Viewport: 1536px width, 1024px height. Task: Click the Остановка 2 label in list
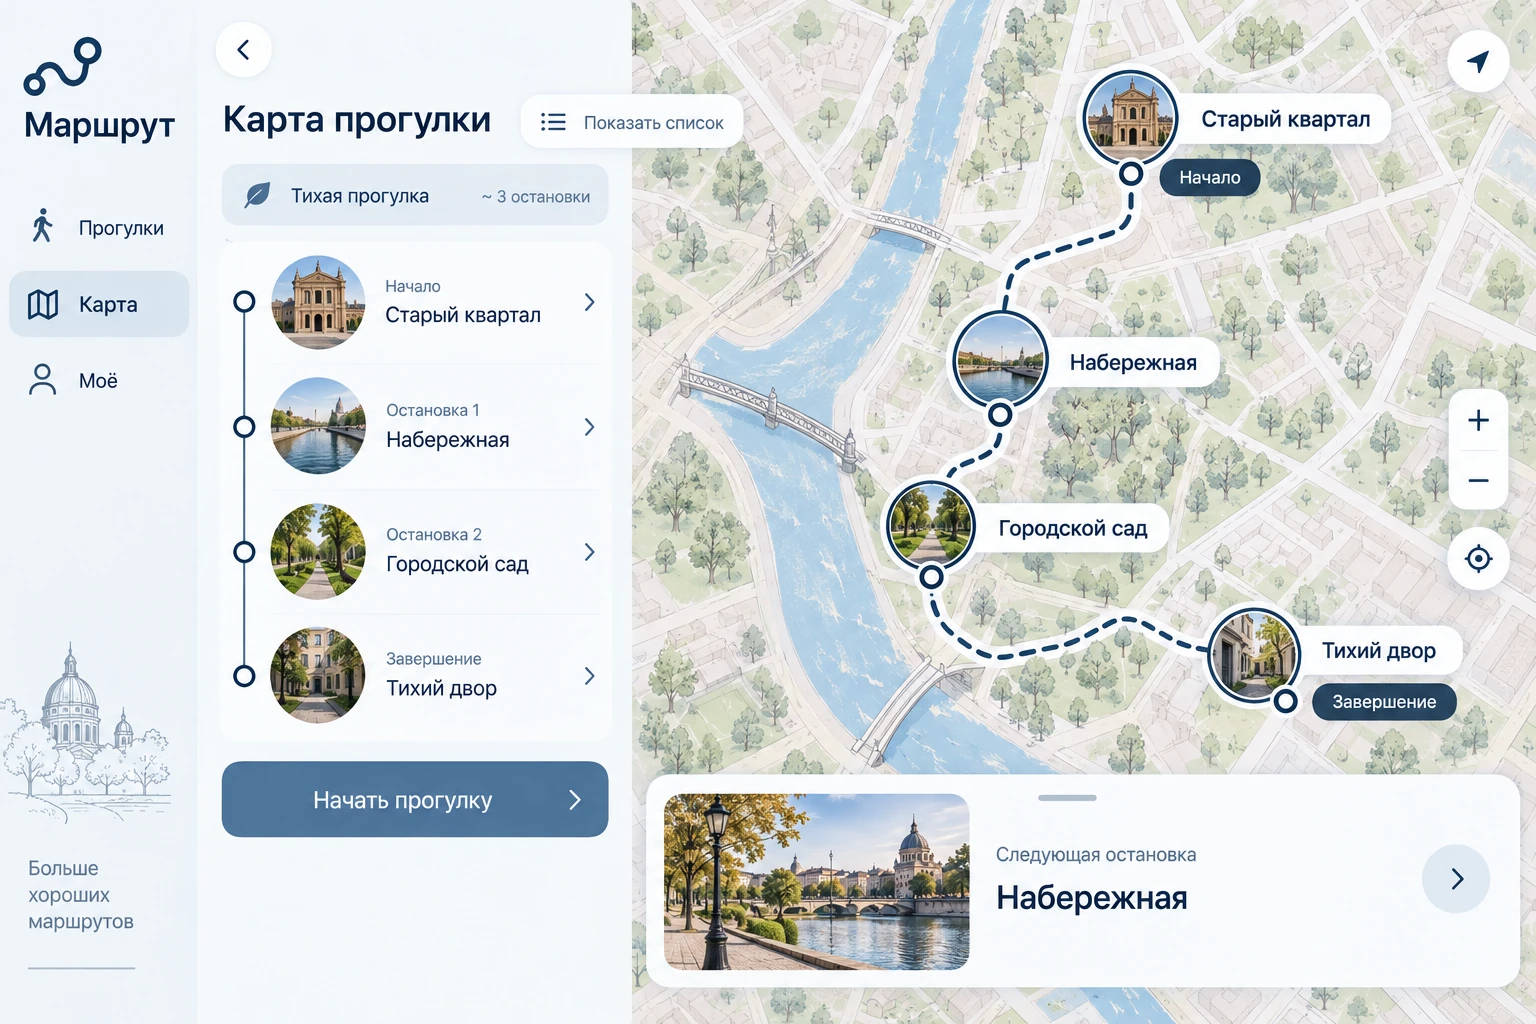(434, 535)
